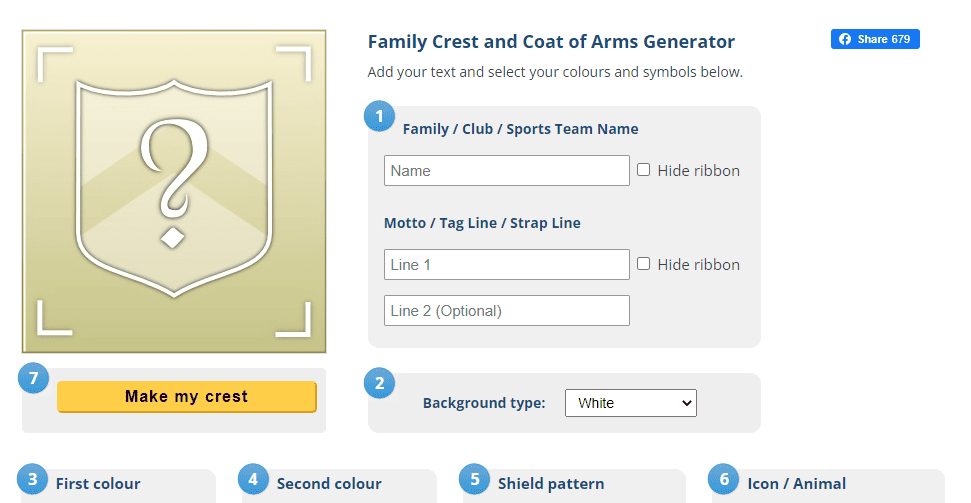
Task: Focus the Line 1 motto field
Action: [x=506, y=265]
